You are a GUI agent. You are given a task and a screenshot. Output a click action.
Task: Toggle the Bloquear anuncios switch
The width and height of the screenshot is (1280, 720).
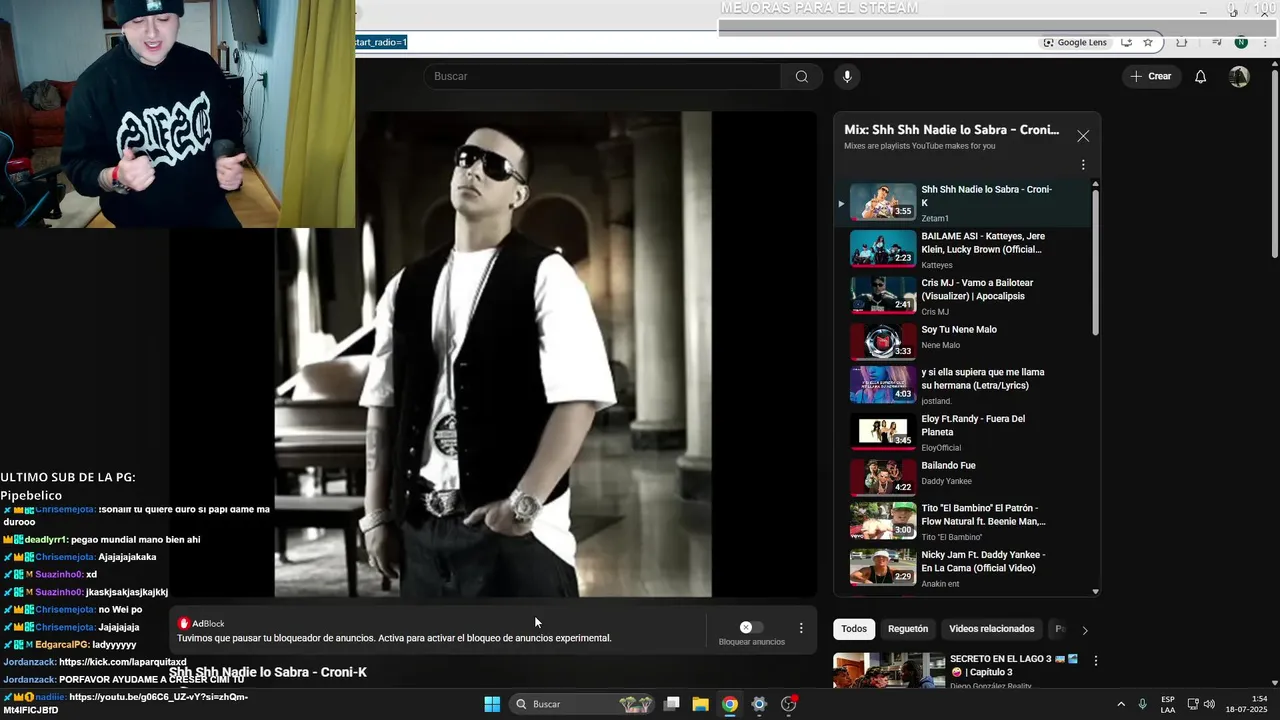(x=751, y=627)
